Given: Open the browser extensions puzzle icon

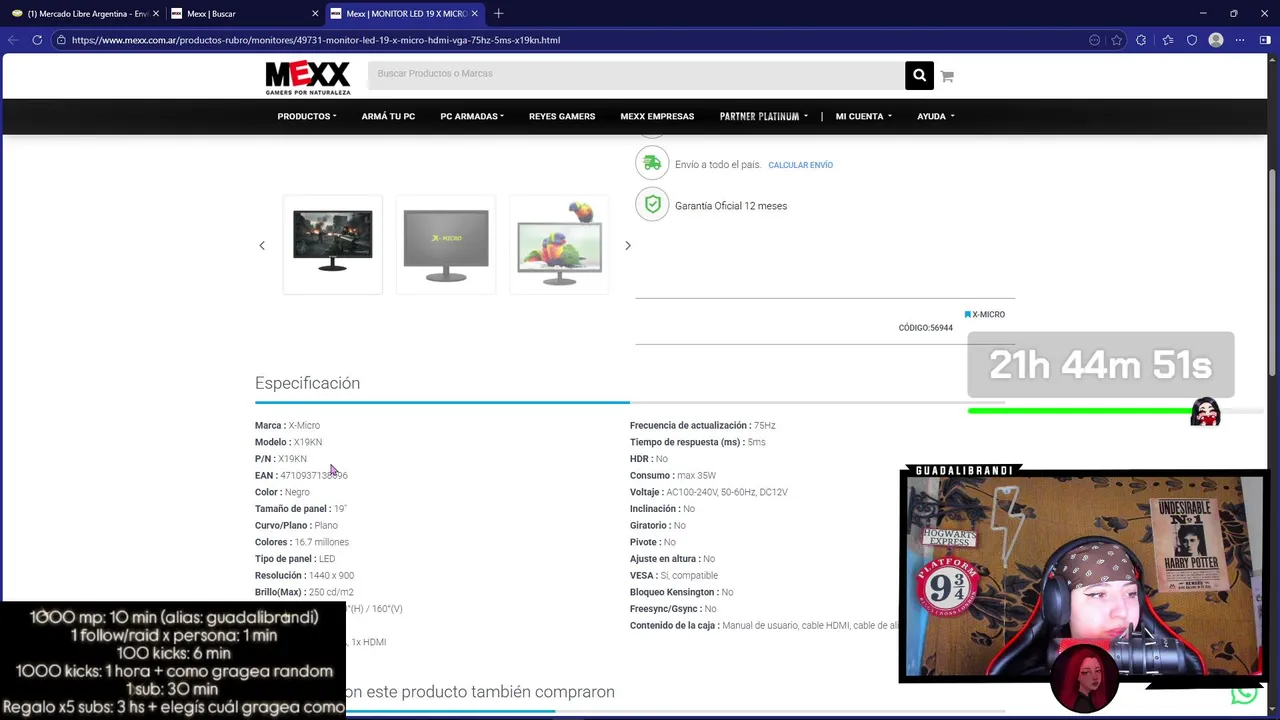Looking at the screenshot, I should point(1141,40).
